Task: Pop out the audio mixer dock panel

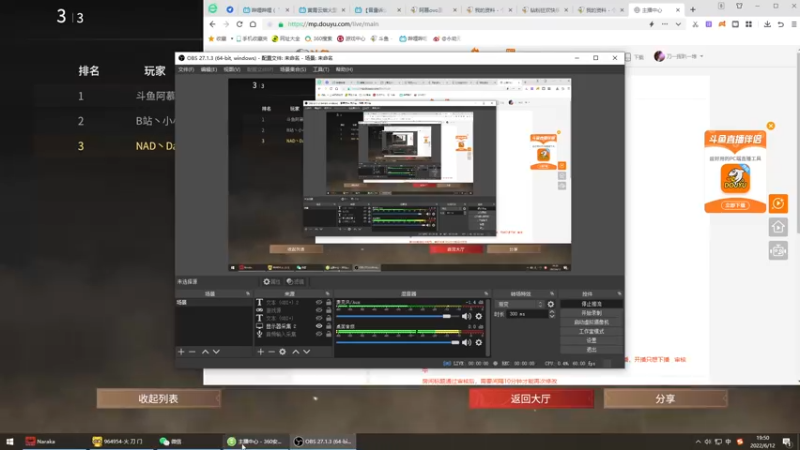Action: tap(486, 294)
